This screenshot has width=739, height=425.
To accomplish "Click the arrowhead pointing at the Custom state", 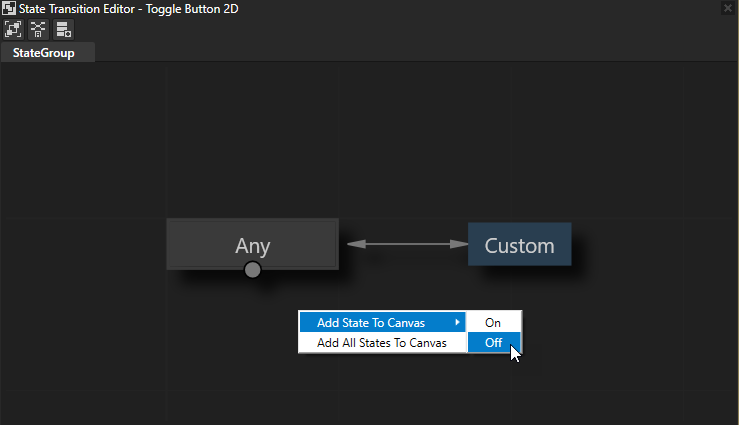I will 459,243.
